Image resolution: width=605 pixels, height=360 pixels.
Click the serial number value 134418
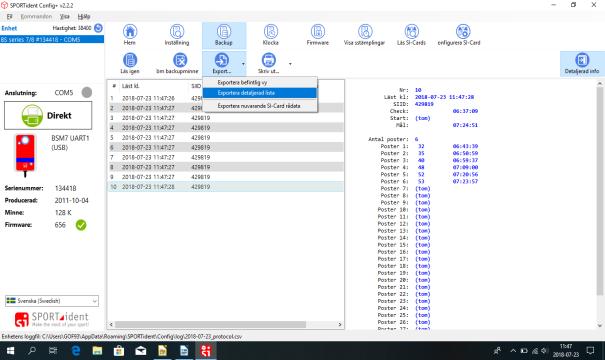click(66, 188)
